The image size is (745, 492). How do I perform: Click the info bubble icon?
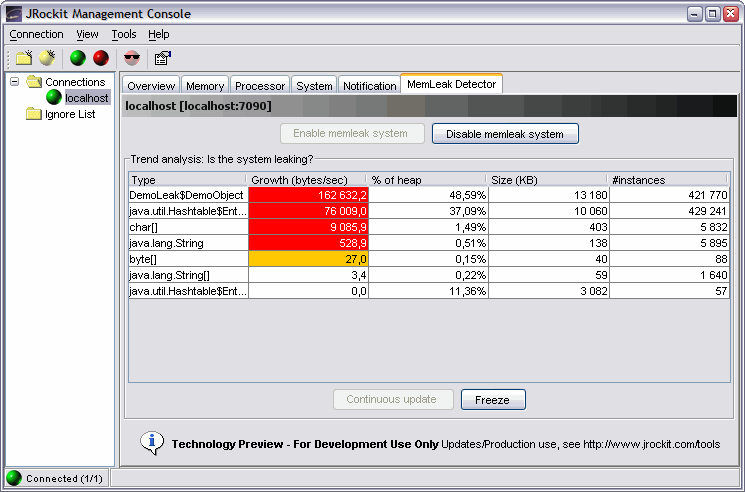152,443
